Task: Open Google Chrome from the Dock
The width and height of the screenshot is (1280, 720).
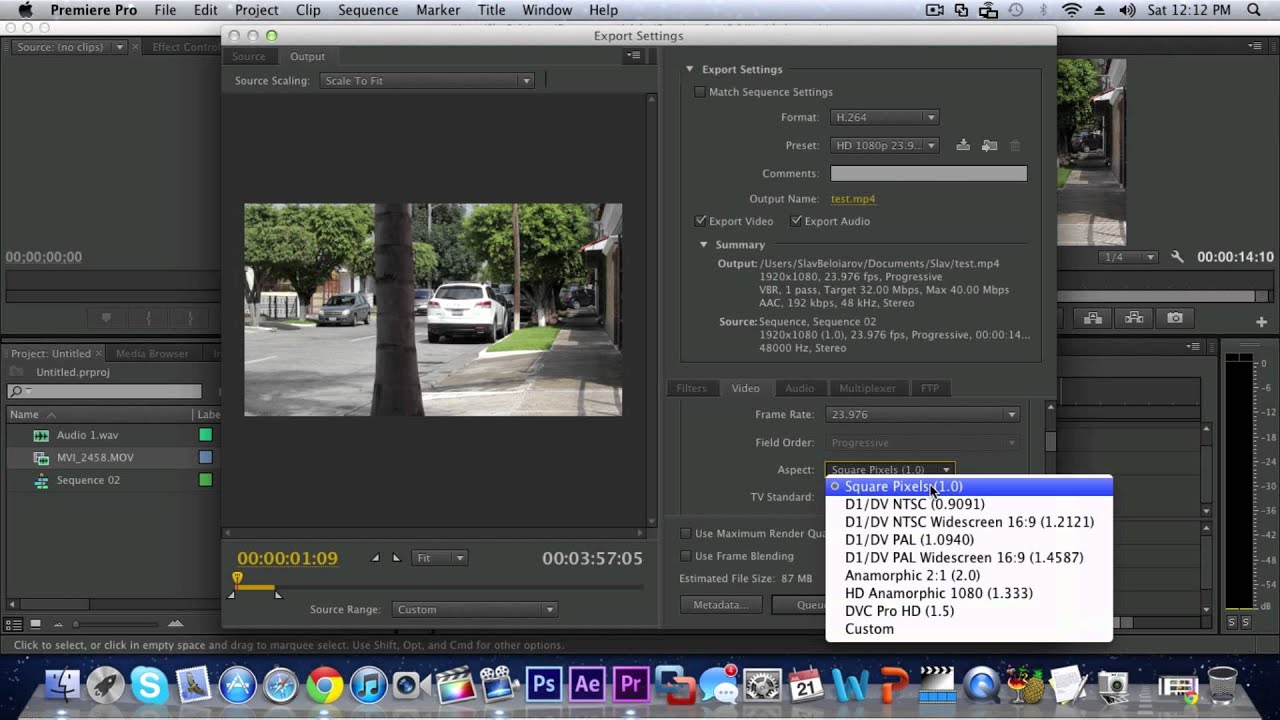Action: point(325,686)
